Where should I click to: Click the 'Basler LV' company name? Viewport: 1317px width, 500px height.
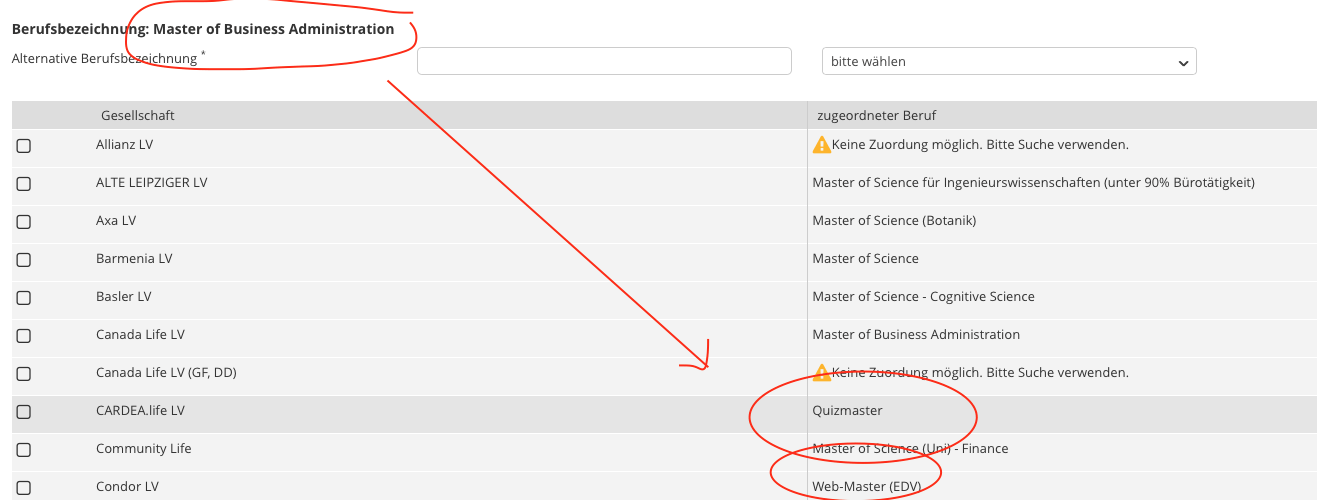click(124, 297)
